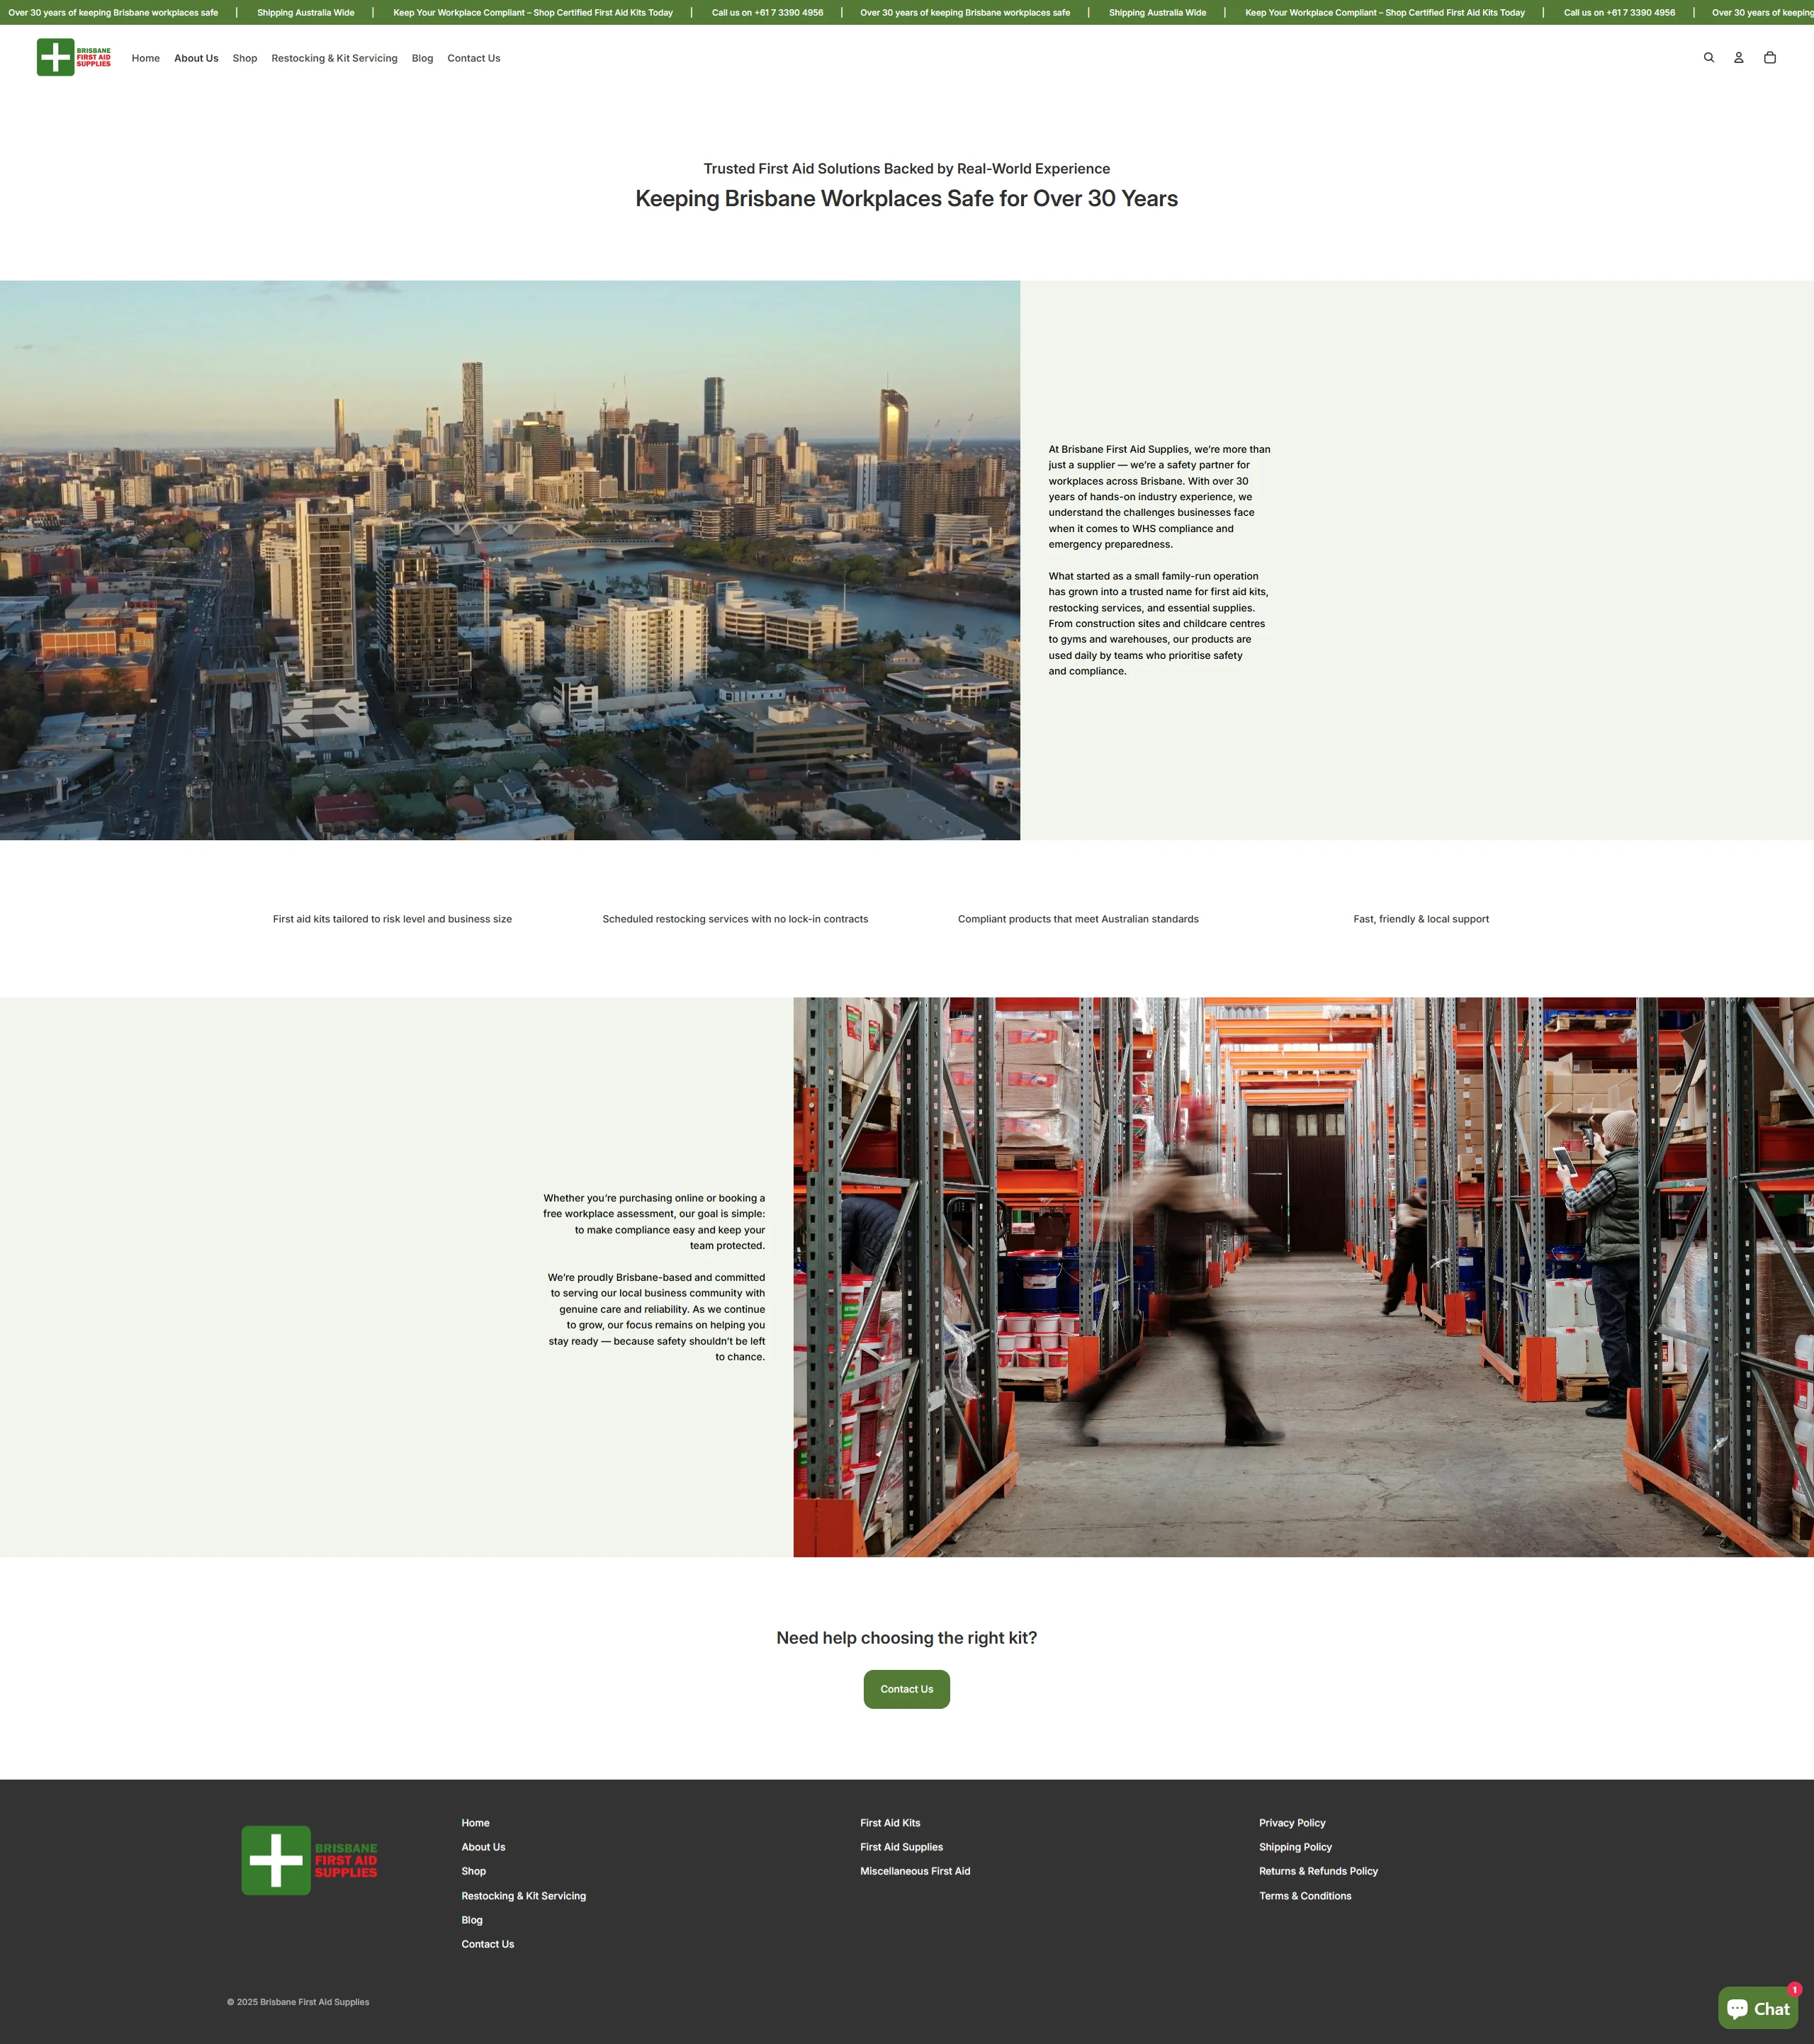Open Miscellaneous First Aid footer link
Viewport: 1814px width, 2044px height.
point(915,1871)
